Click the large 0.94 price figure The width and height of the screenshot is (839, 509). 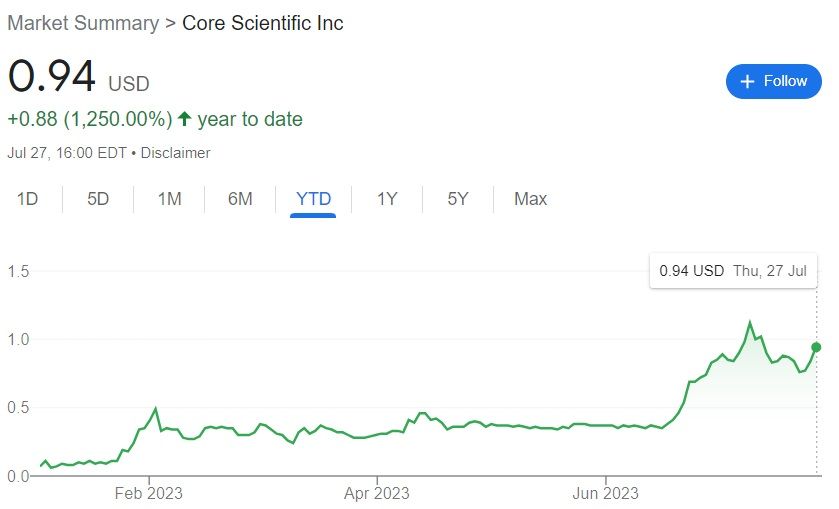coord(52,77)
